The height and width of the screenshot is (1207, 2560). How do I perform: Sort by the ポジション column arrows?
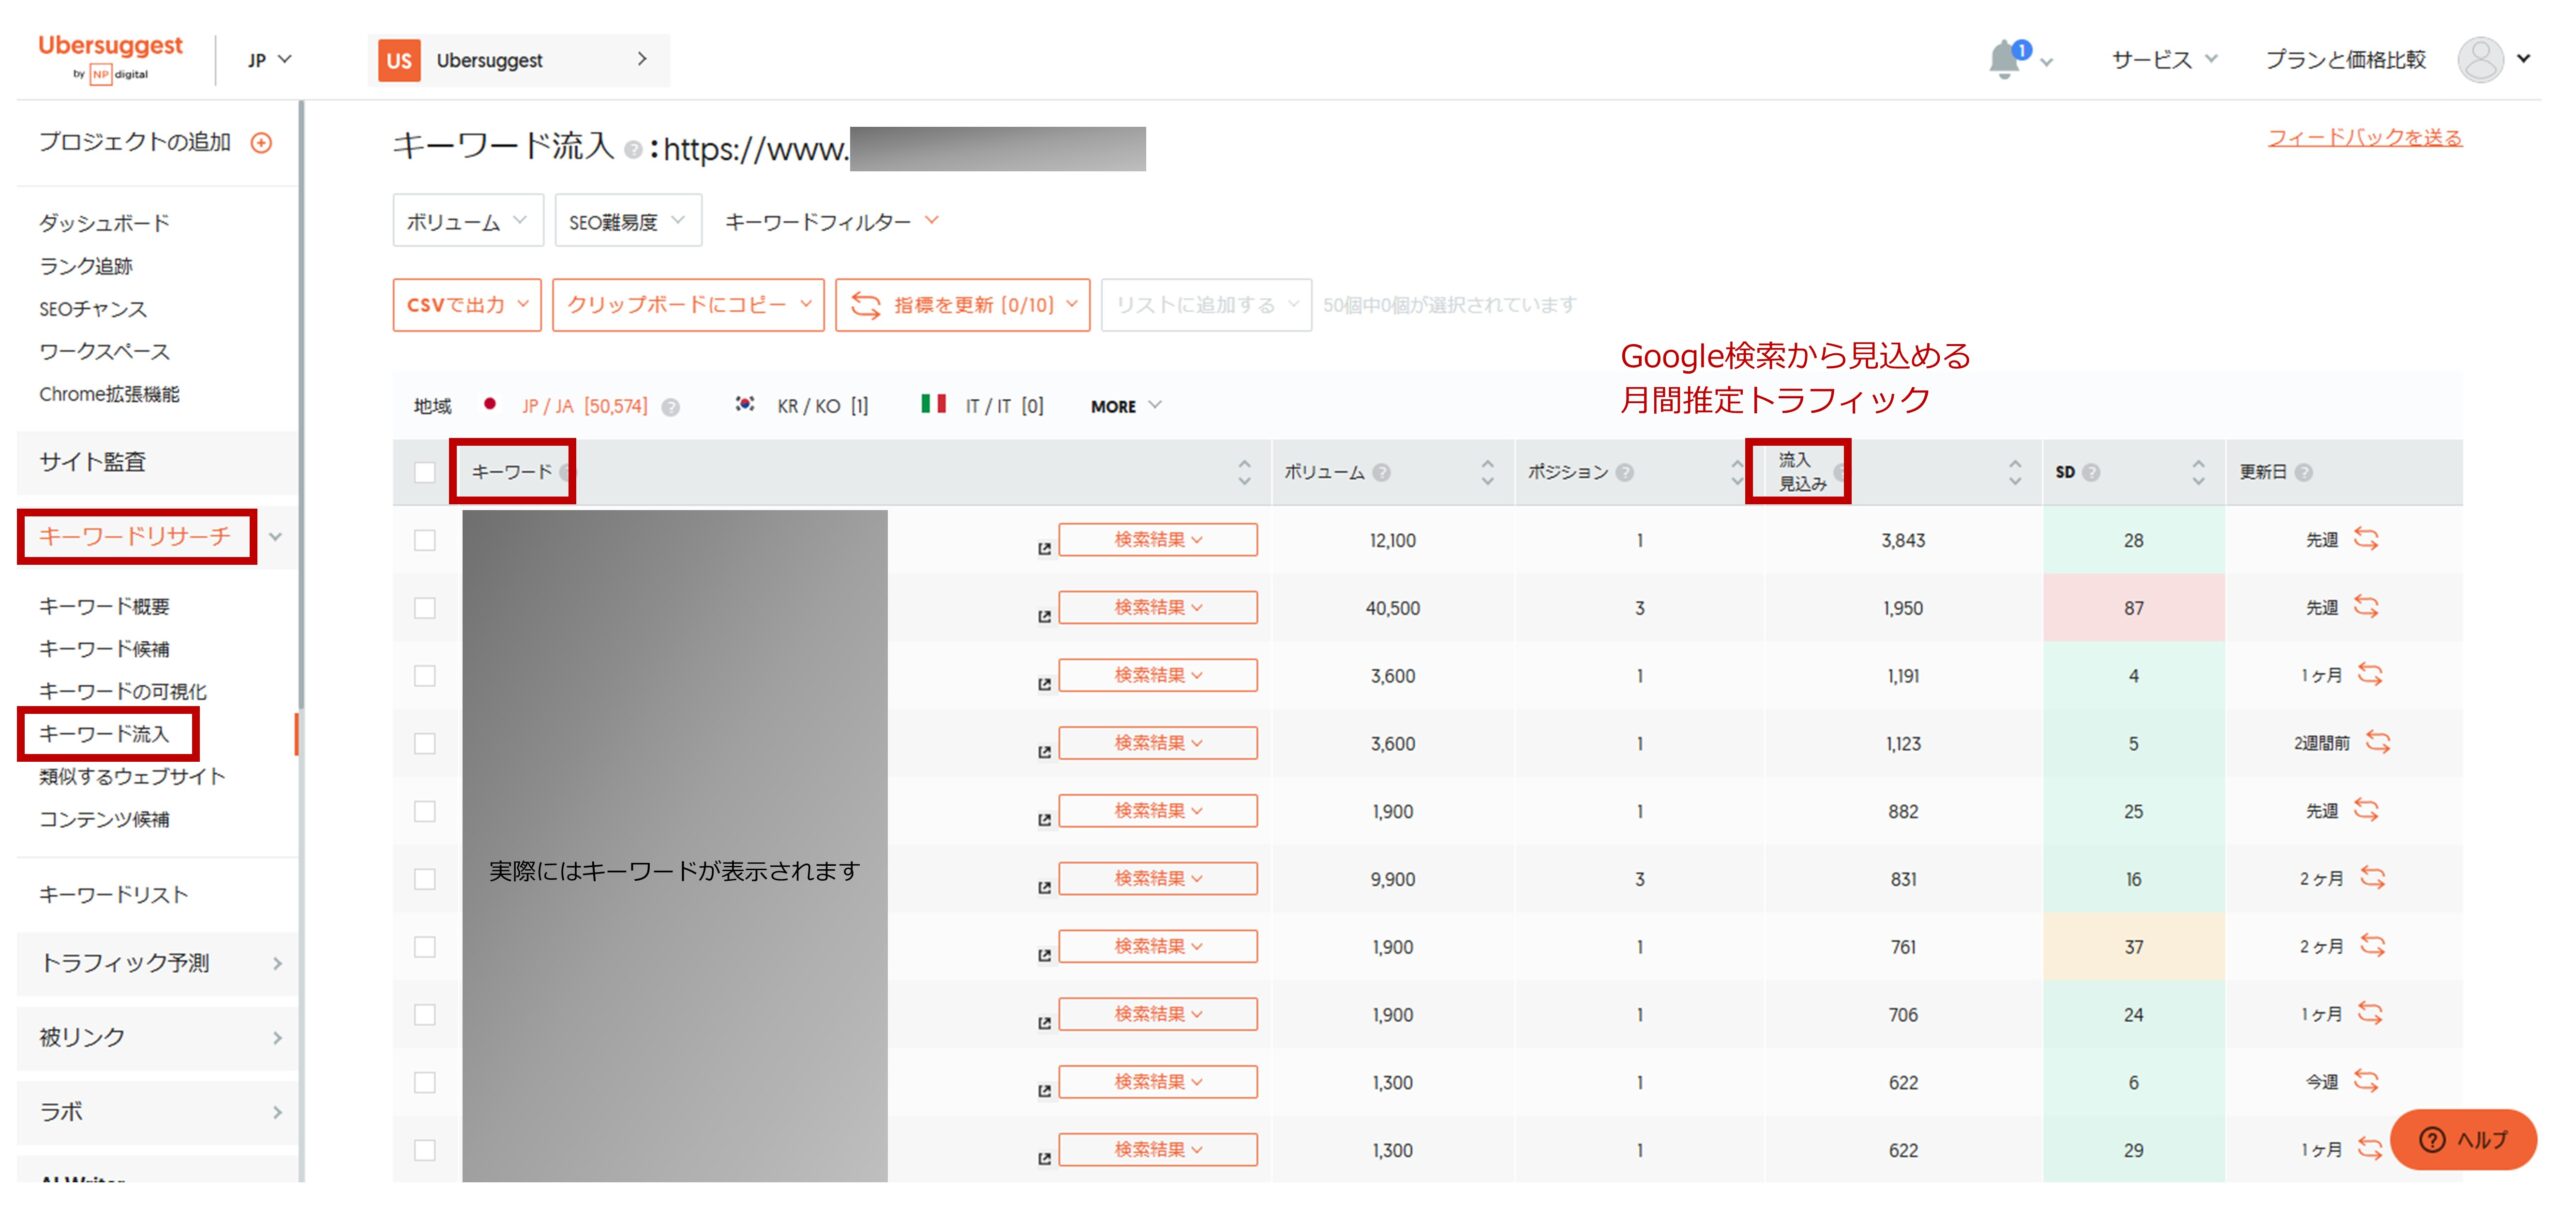pos(1737,472)
